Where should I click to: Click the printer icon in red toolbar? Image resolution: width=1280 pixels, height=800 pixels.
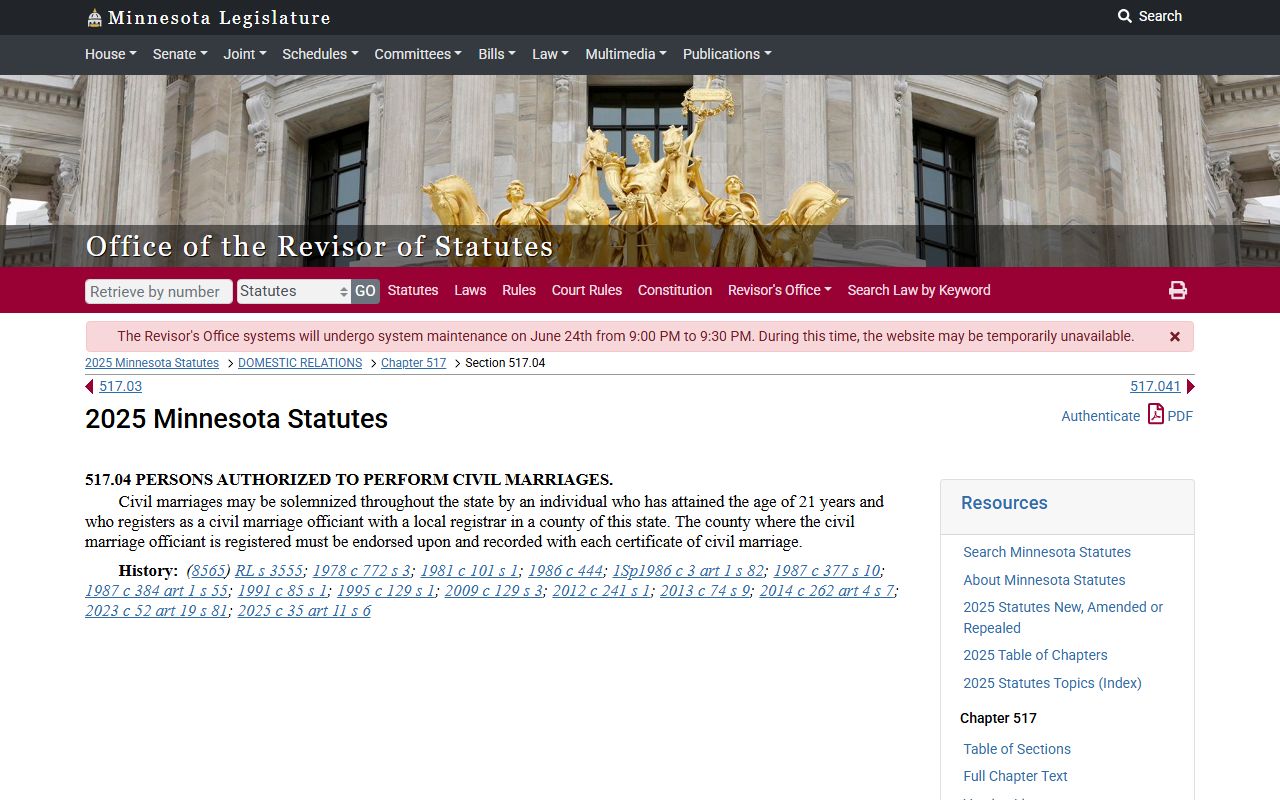(x=1178, y=290)
